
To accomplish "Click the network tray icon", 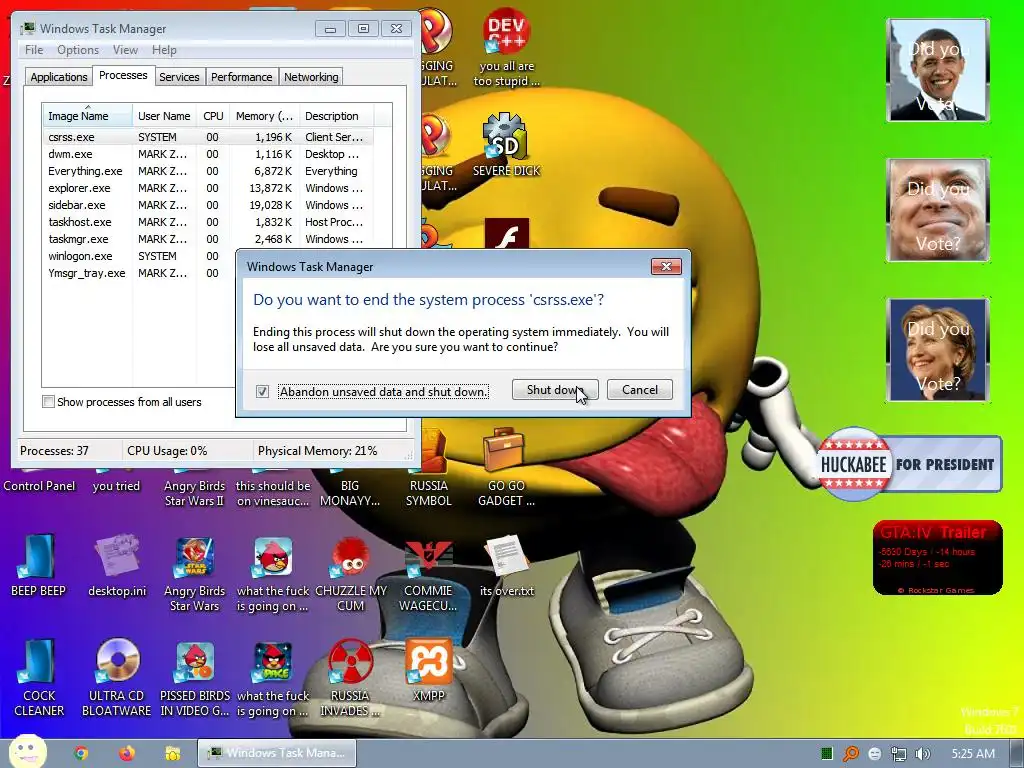I will 899,754.
